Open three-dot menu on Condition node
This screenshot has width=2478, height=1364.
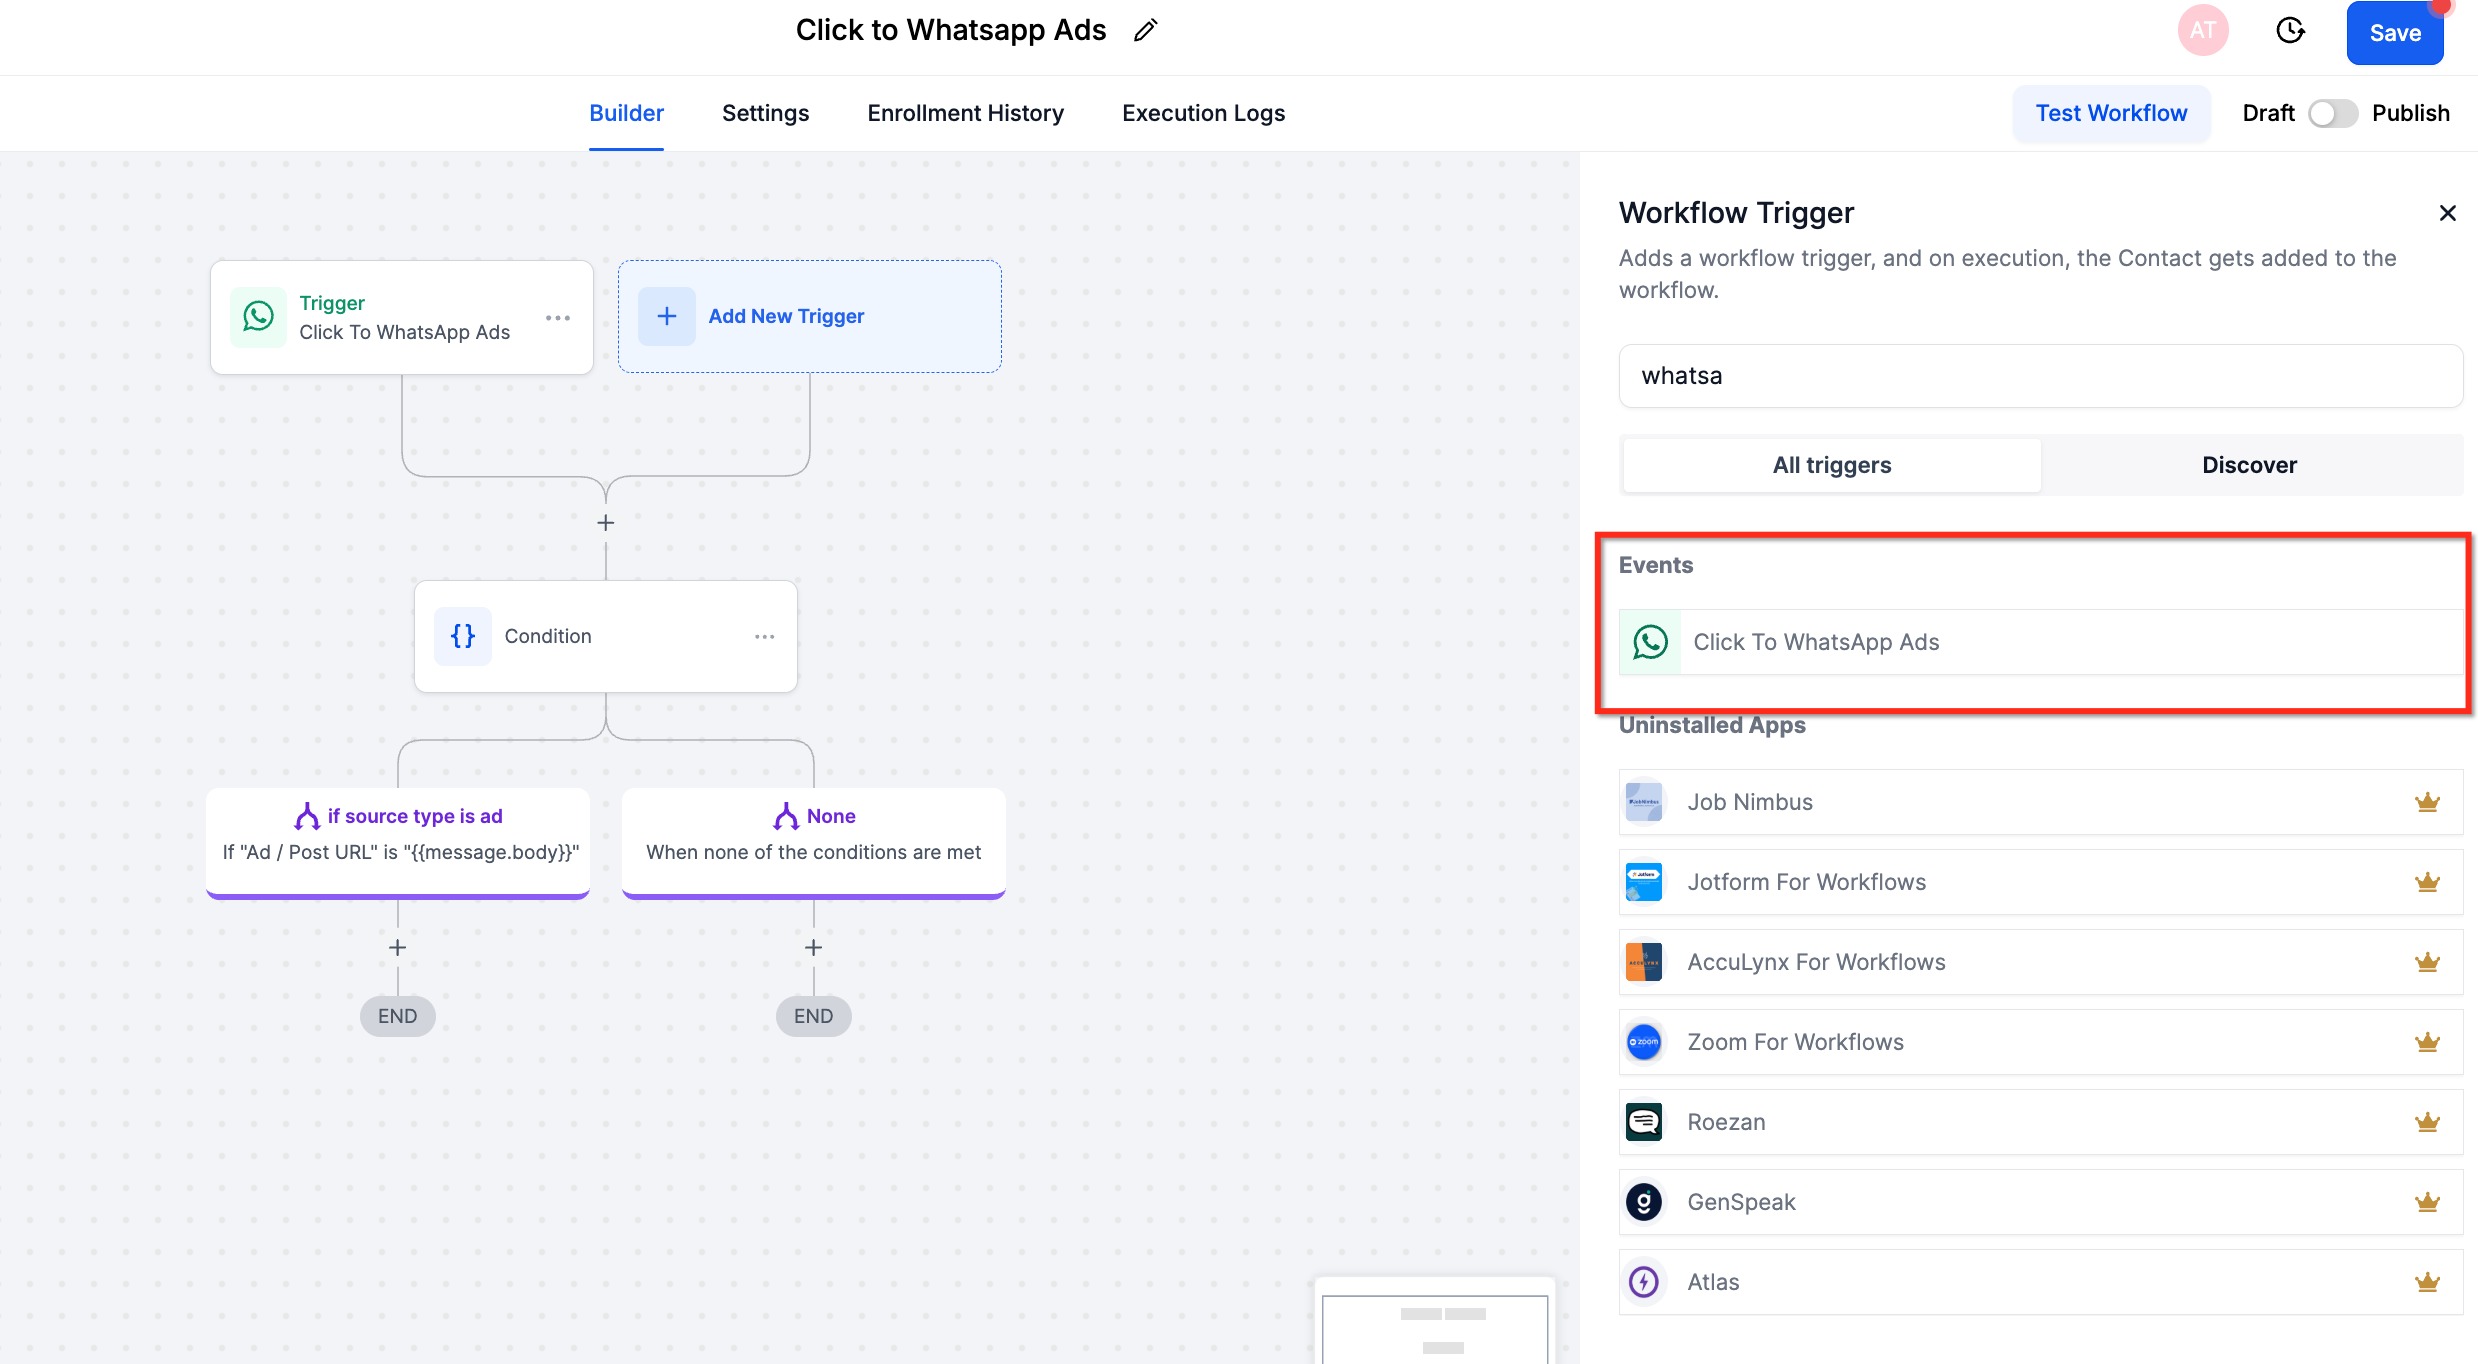[764, 636]
